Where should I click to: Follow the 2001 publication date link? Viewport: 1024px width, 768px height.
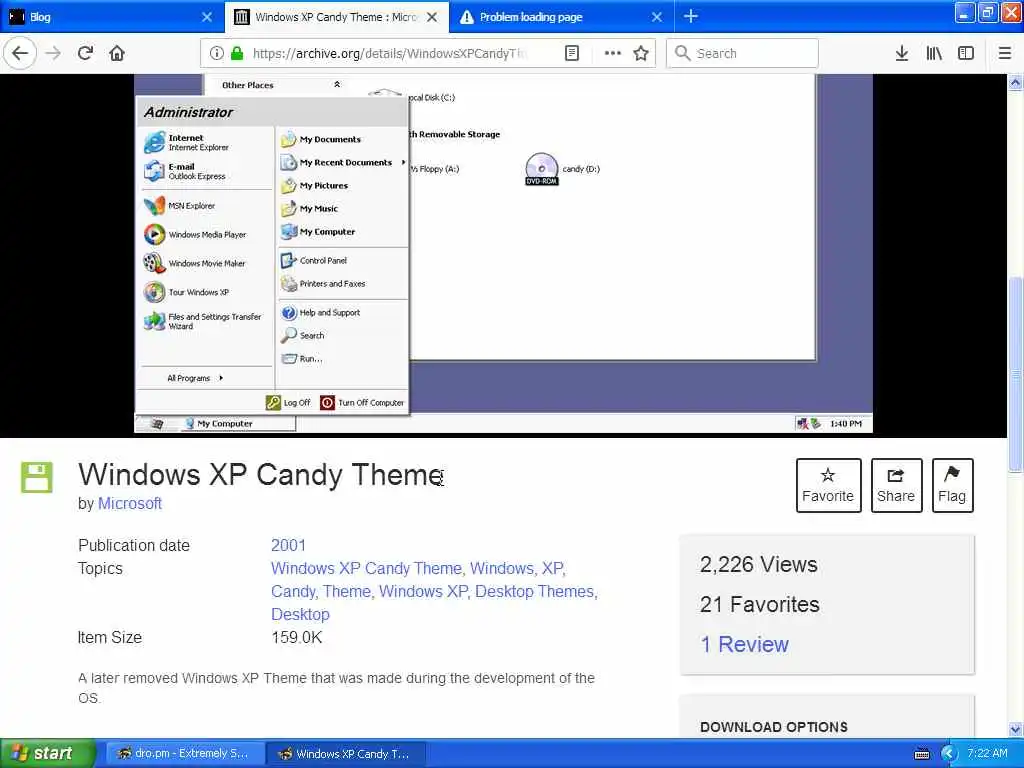(288, 545)
